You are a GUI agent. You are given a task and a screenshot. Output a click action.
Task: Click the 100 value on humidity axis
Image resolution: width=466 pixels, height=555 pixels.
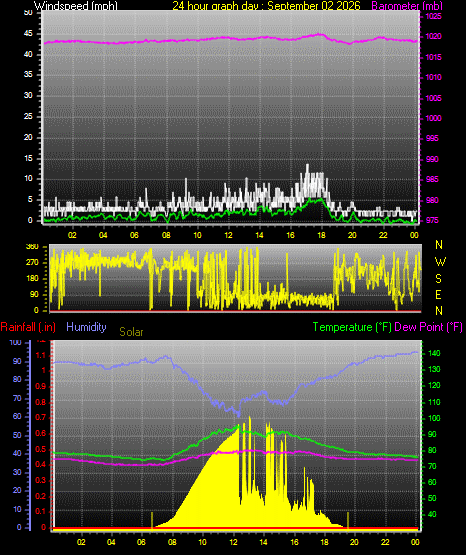click(15, 343)
